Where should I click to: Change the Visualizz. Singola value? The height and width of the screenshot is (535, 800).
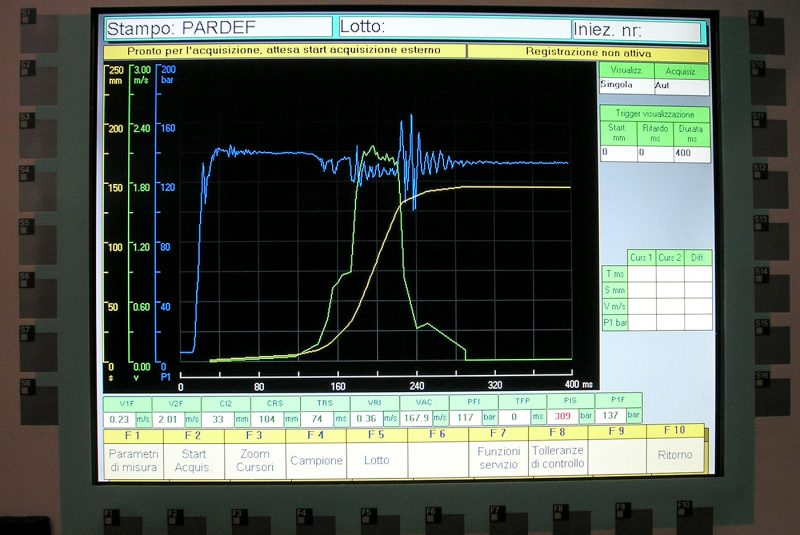625,86
